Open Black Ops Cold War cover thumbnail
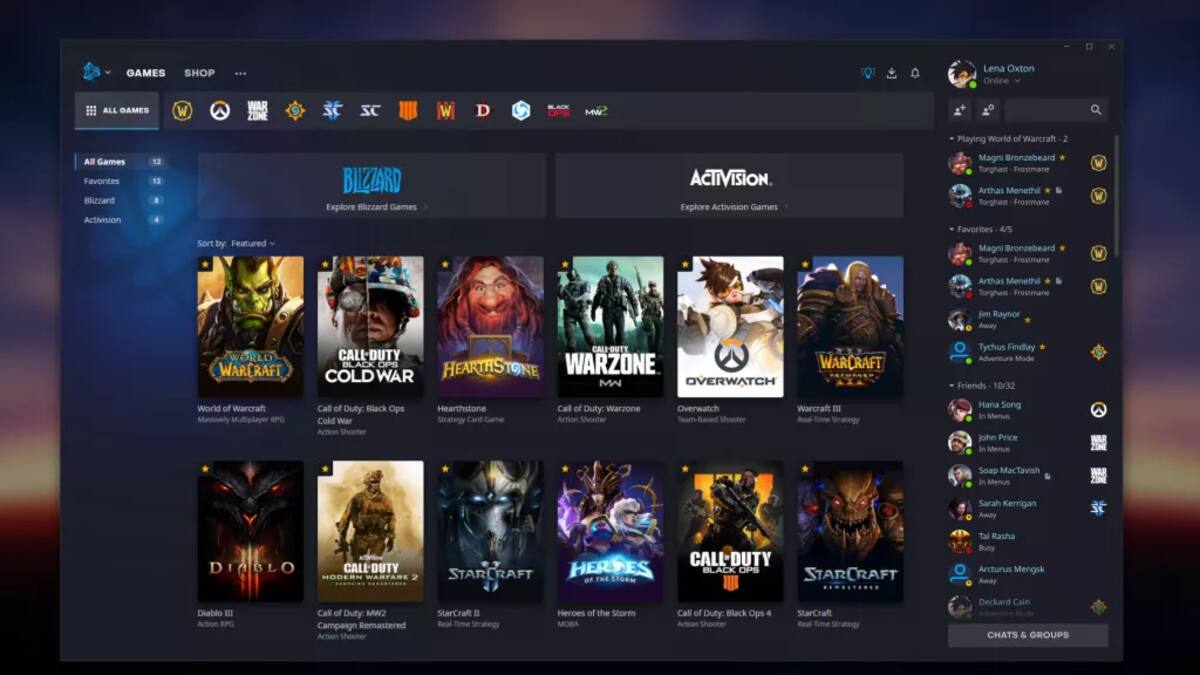 (x=370, y=327)
